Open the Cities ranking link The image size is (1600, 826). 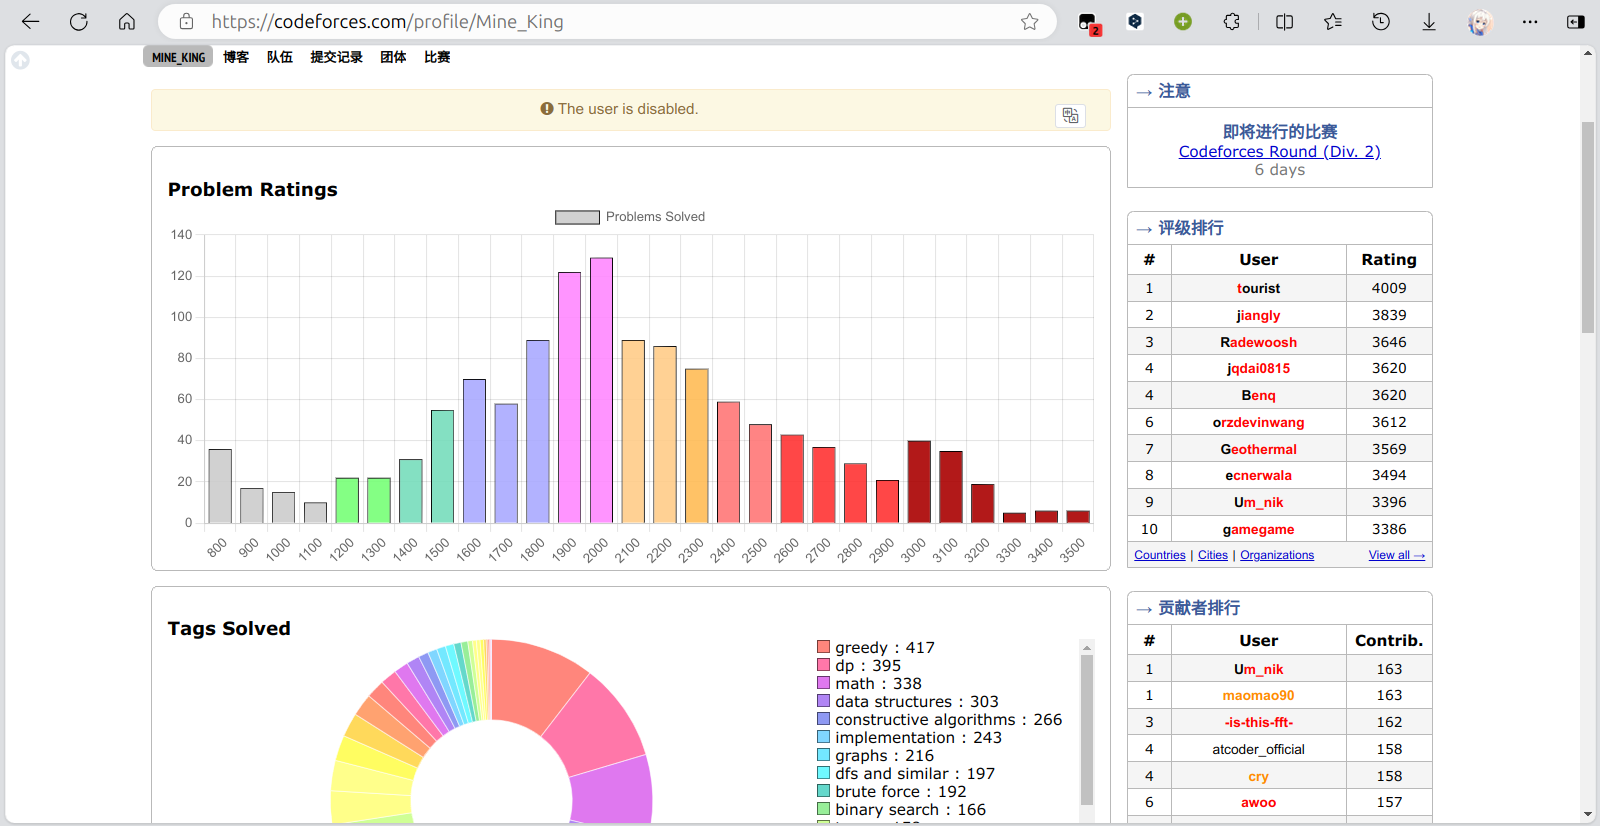coord(1213,555)
